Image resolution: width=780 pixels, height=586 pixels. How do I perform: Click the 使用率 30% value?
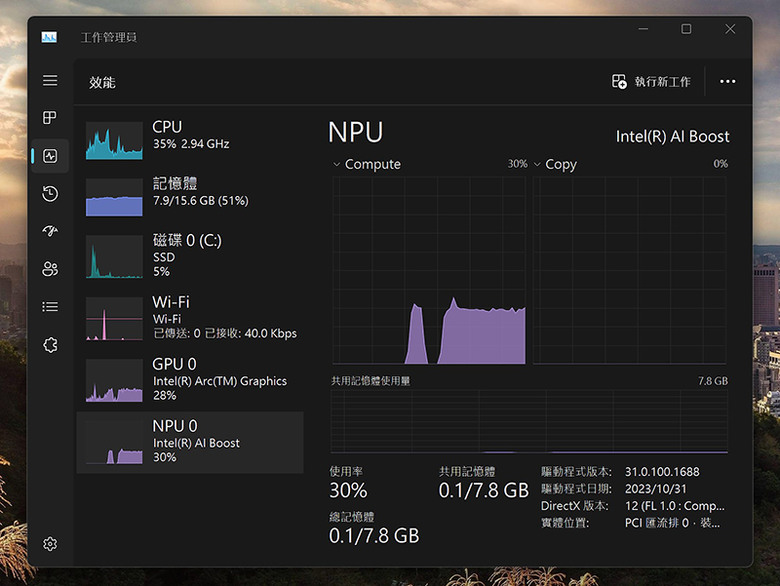point(348,490)
